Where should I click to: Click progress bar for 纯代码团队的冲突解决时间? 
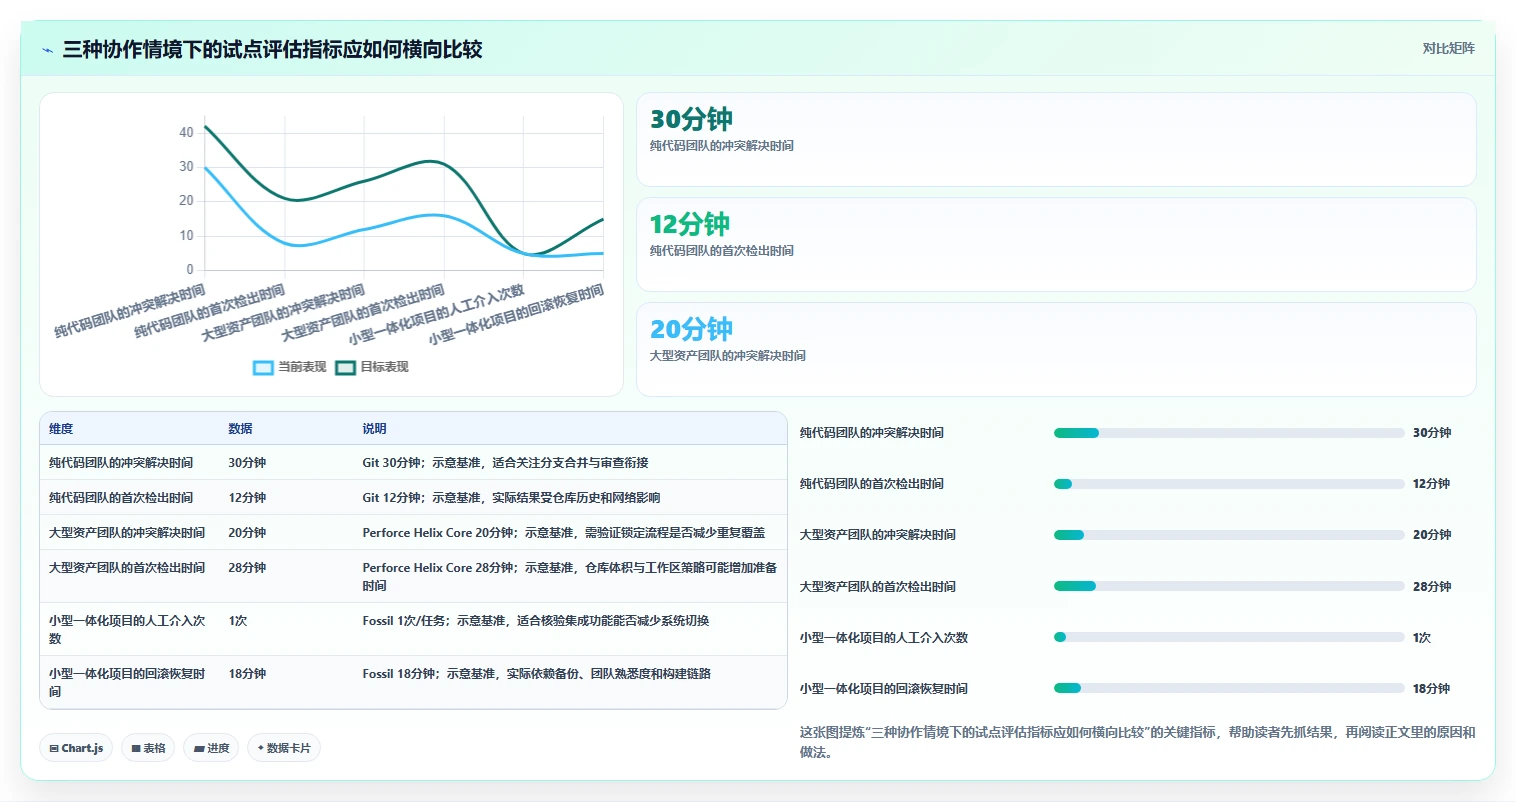pos(1229,433)
